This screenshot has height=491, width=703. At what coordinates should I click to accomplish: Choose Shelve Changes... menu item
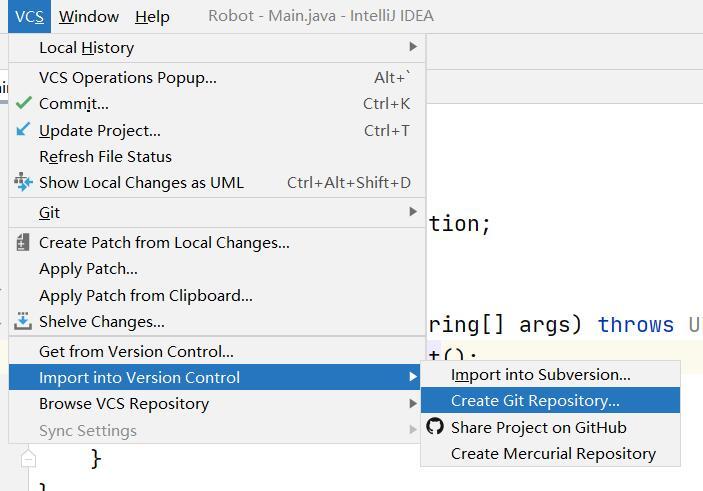[x=217, y=322]
